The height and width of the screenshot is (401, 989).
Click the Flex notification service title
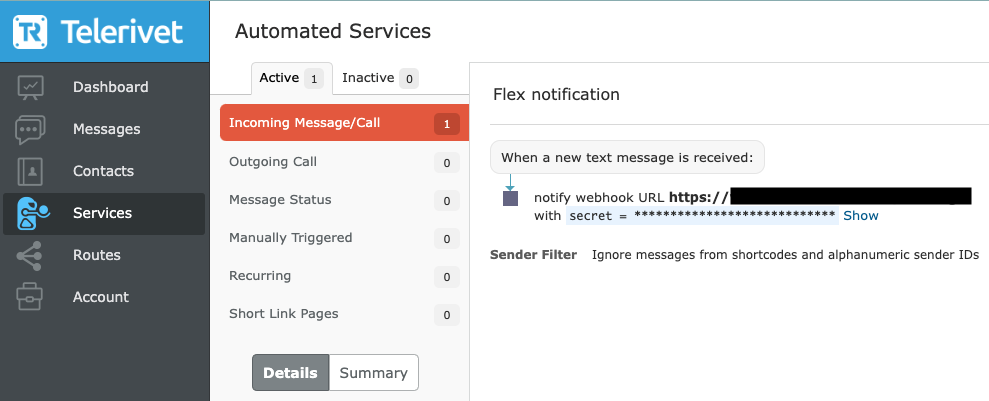[x=556, y=95]
